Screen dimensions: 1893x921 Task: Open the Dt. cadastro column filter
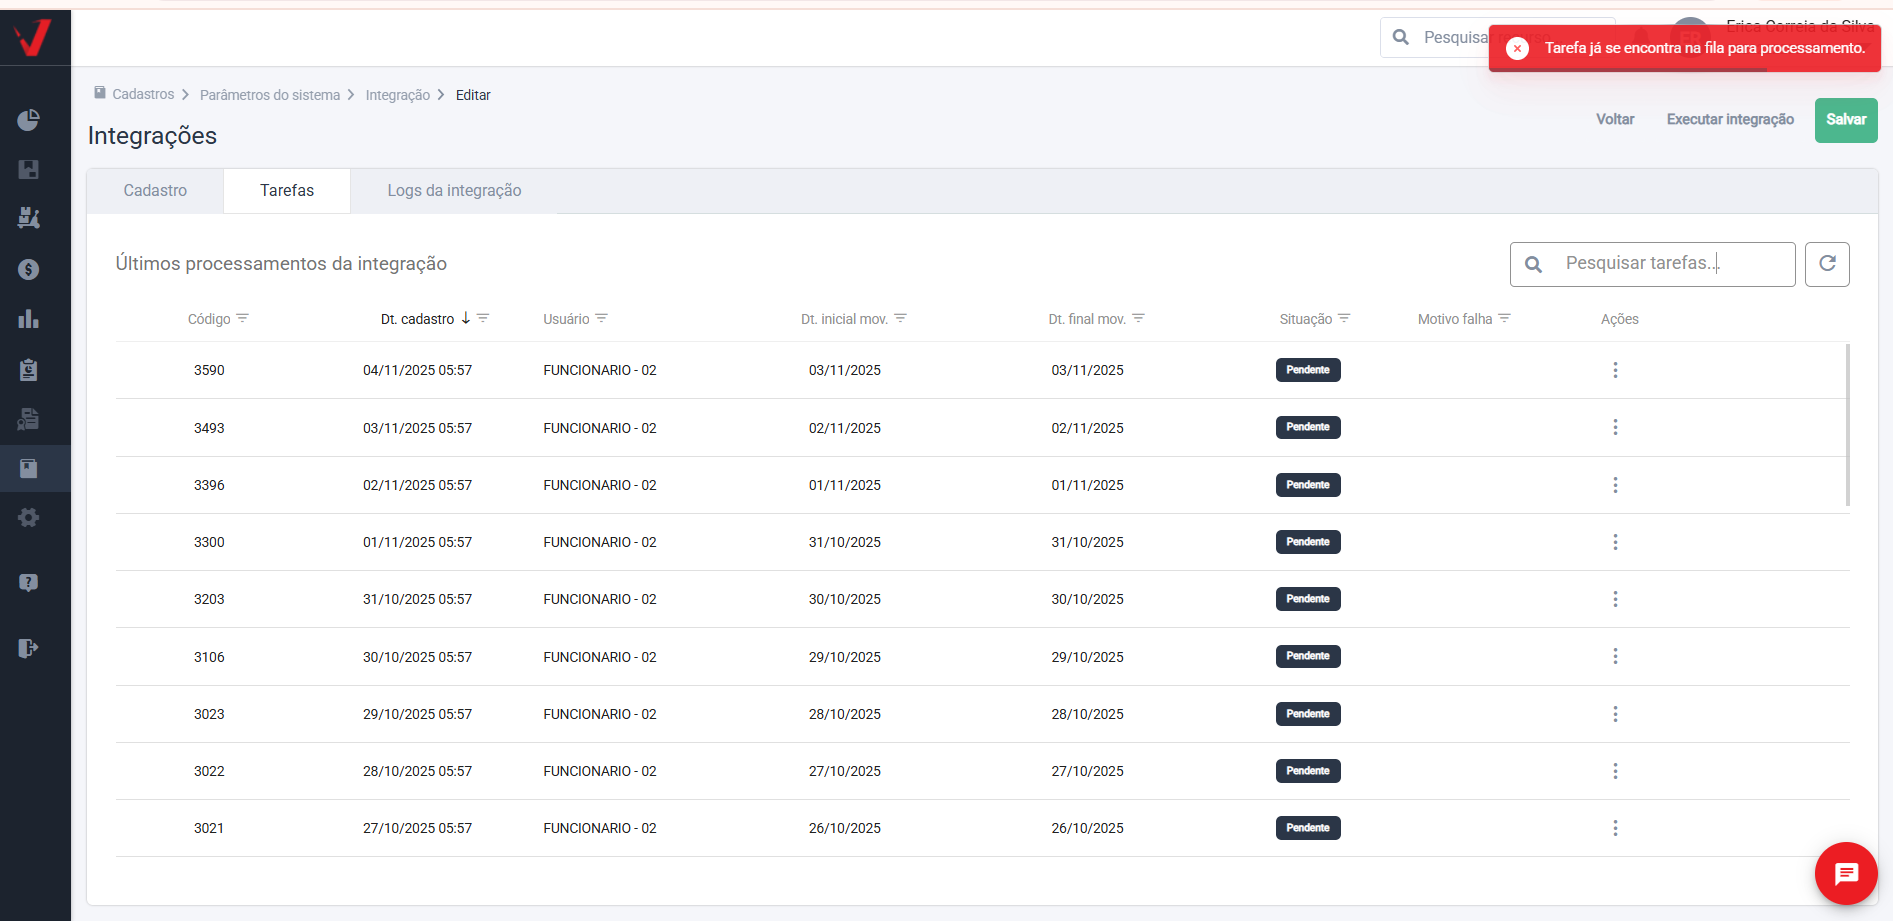483,318
